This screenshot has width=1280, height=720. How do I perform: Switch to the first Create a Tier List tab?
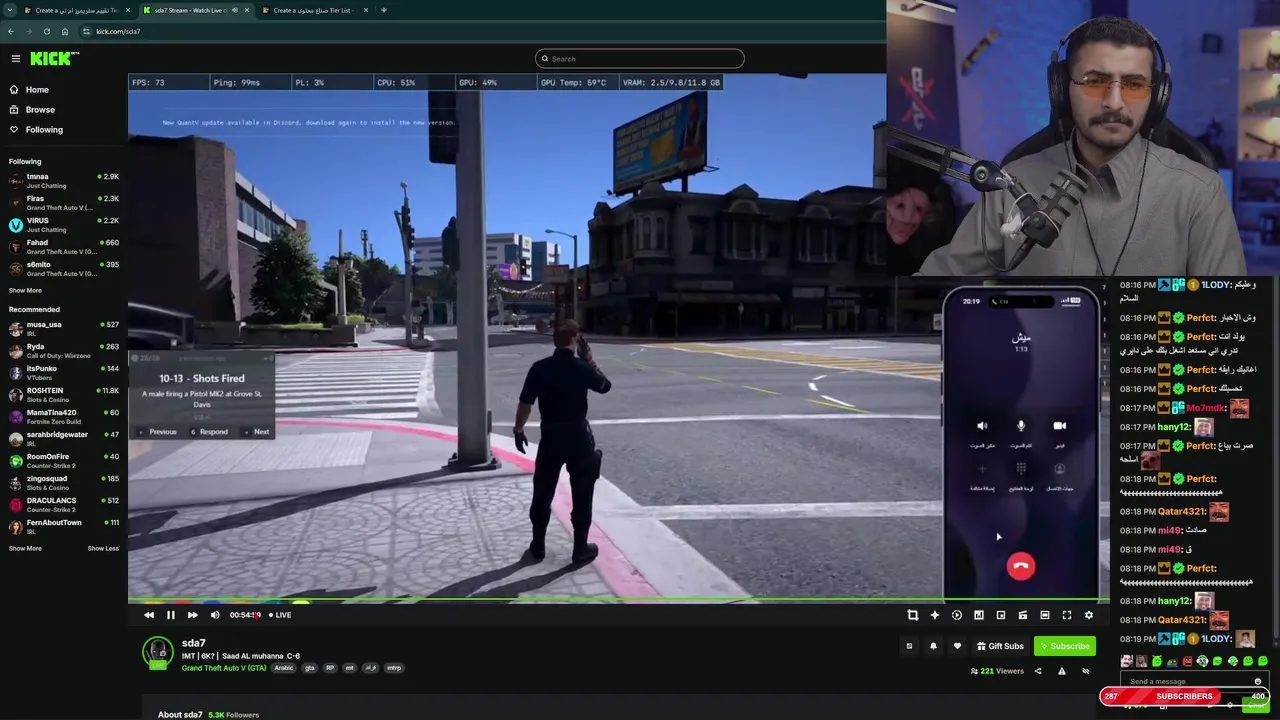[77, 10]
